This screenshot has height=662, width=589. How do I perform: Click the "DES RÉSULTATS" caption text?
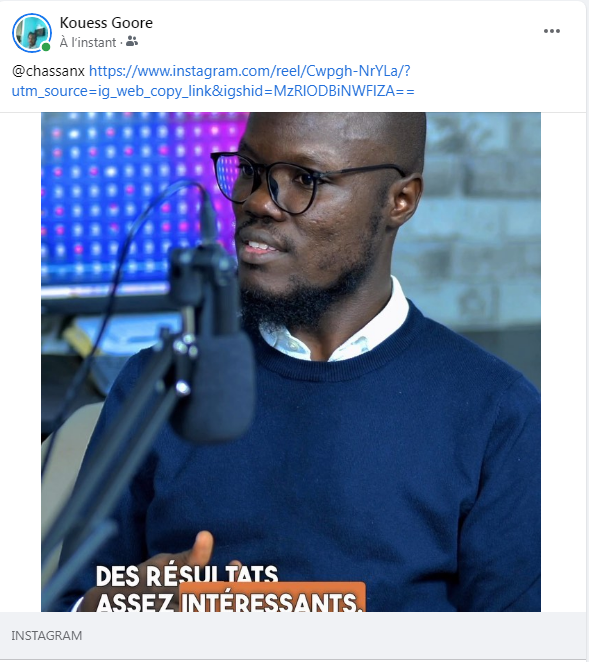click(x=187, y=575)
